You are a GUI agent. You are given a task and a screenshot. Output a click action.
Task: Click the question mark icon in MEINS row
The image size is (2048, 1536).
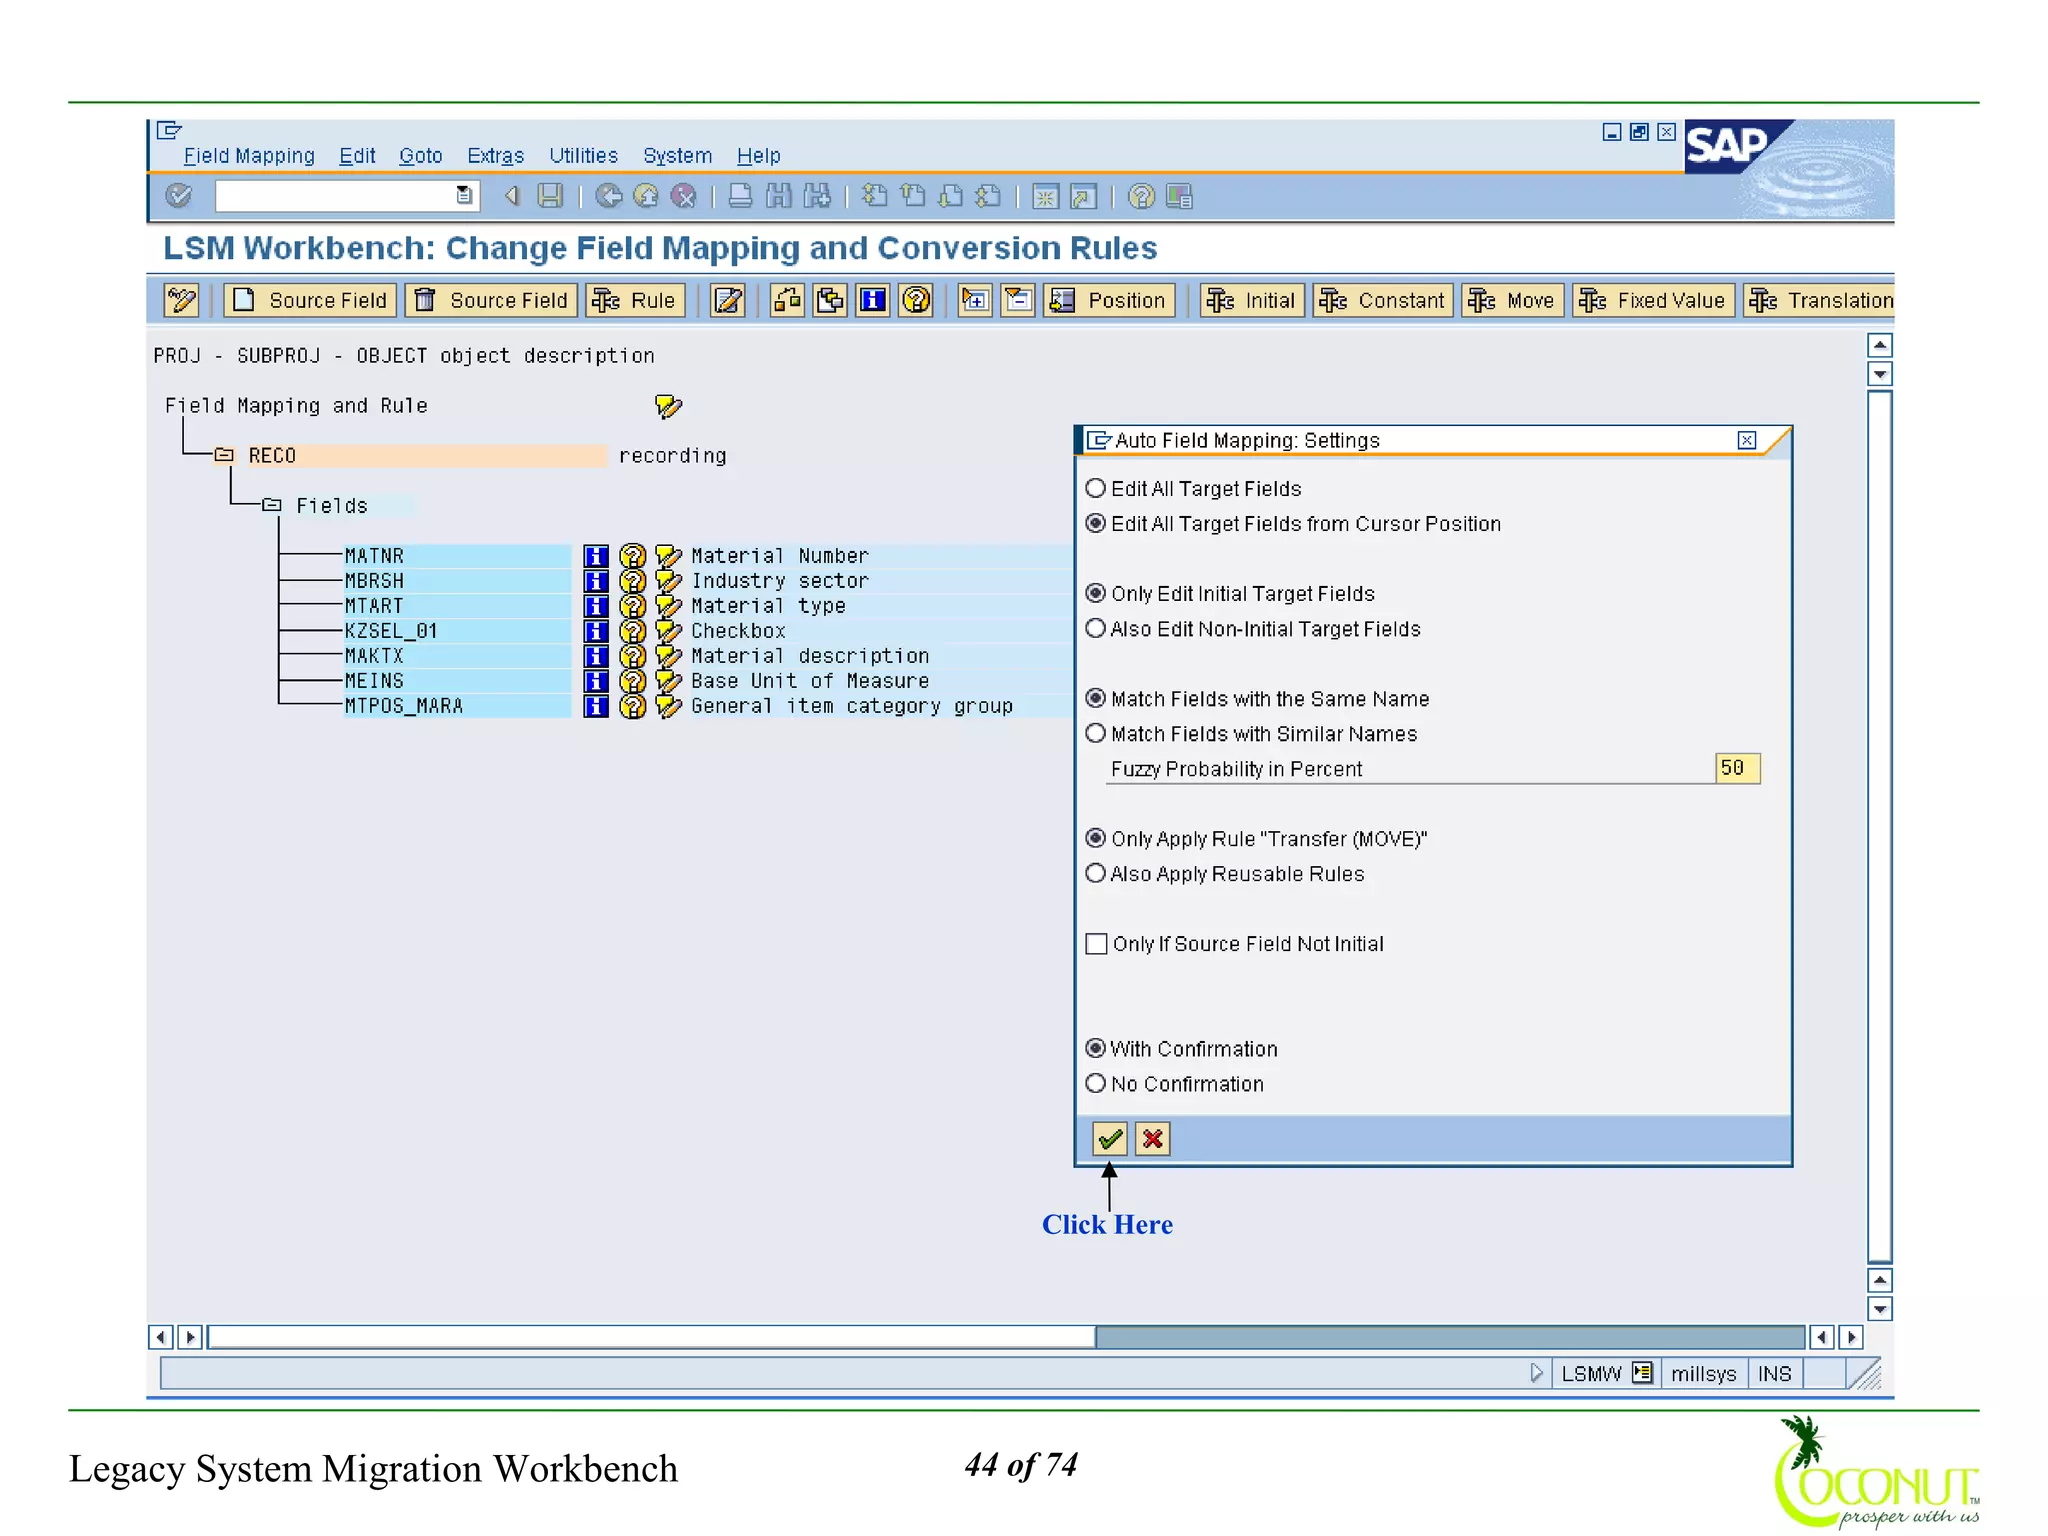(632, 681)
